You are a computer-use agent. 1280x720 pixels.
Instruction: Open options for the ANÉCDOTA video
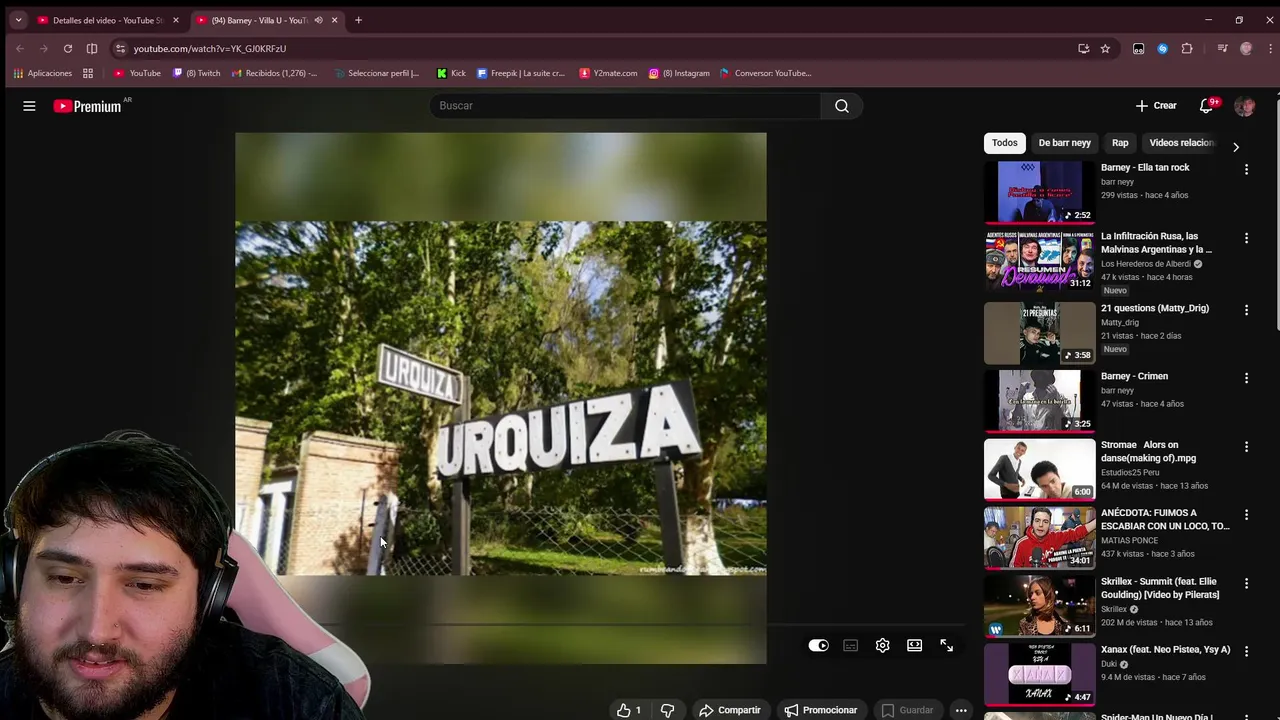[x=1246, y=515]
